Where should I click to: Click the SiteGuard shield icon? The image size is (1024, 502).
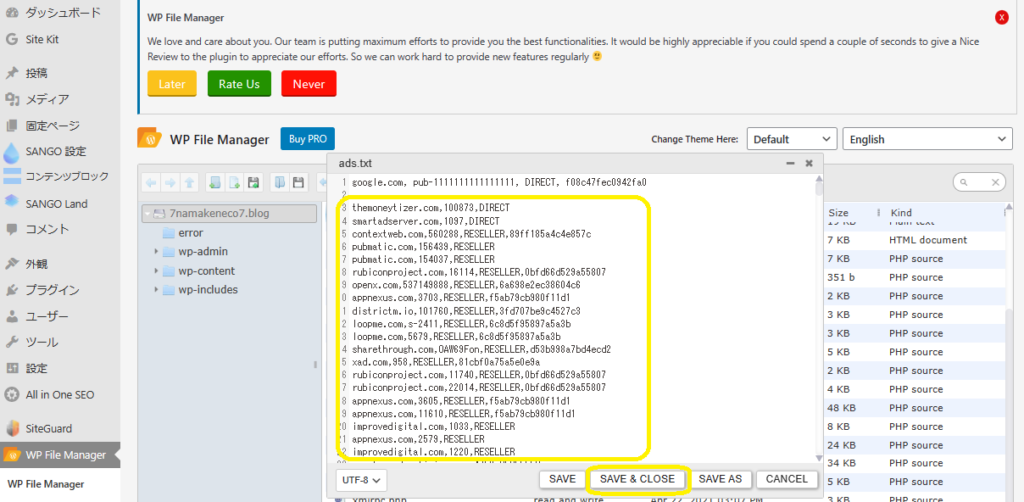pos(12,429)
